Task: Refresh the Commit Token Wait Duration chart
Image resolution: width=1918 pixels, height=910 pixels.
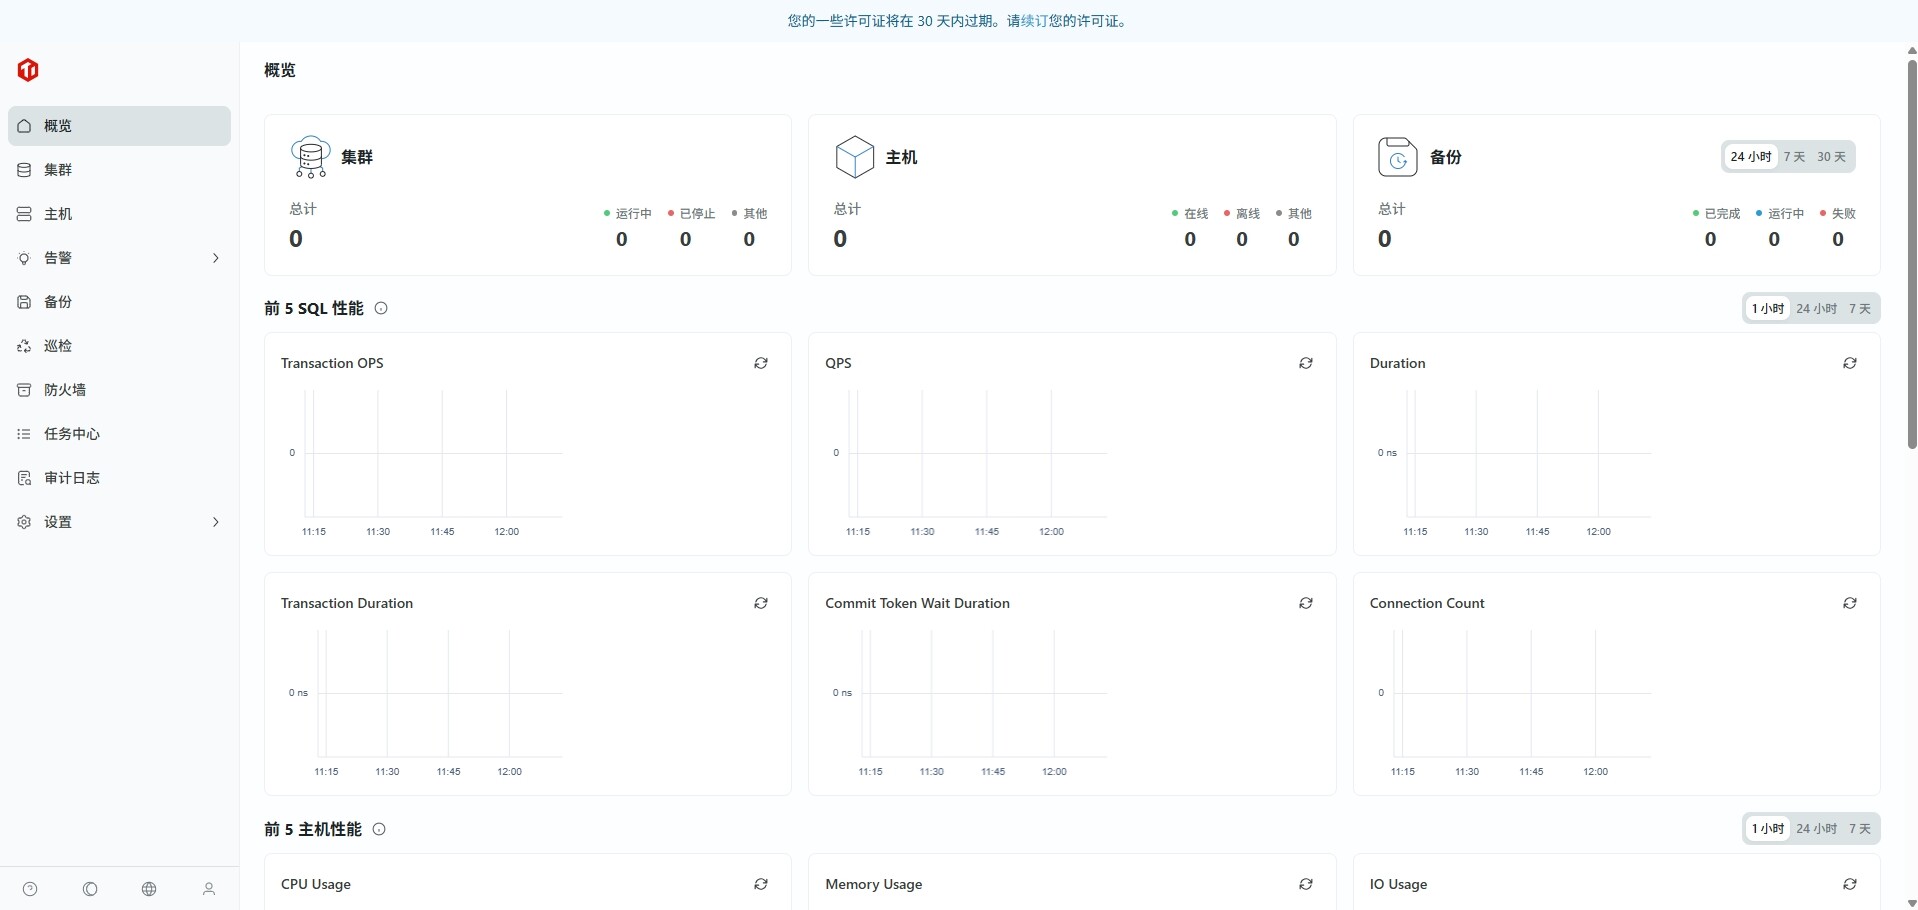Action: pyautogui.click(x=1305, y=603)
